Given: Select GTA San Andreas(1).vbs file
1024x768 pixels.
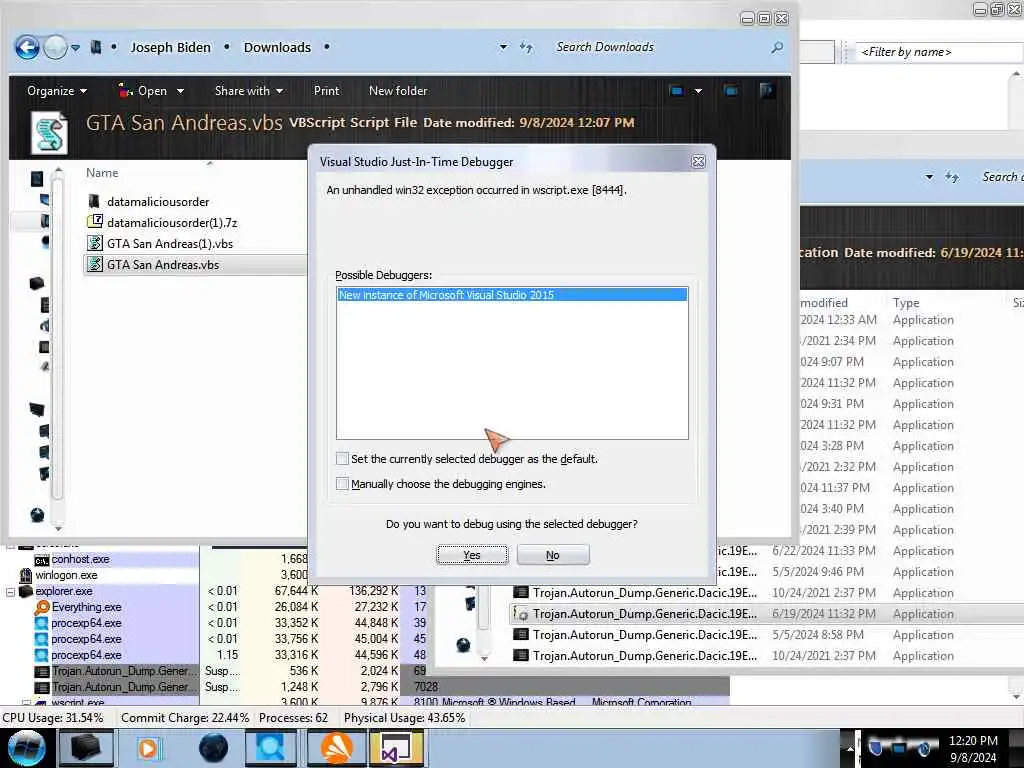Looking at the screenshot, I should pyautogui.click(x=170, y=244).
